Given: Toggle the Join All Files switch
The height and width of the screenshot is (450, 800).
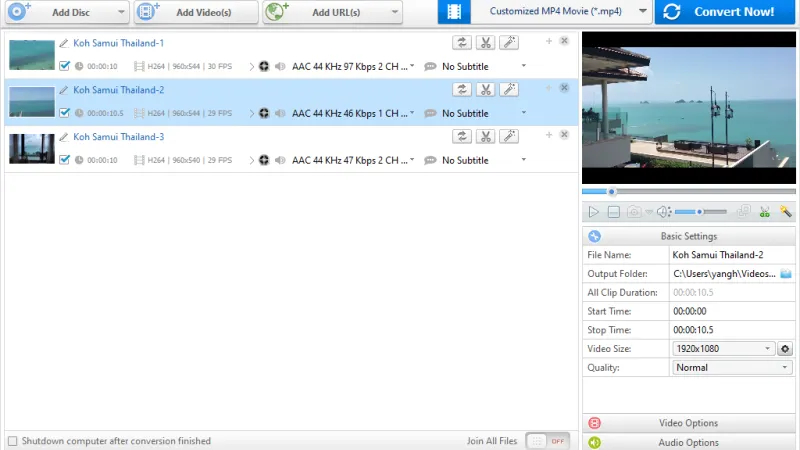Looking at the screenshot, I should click(x=546, y=441).
